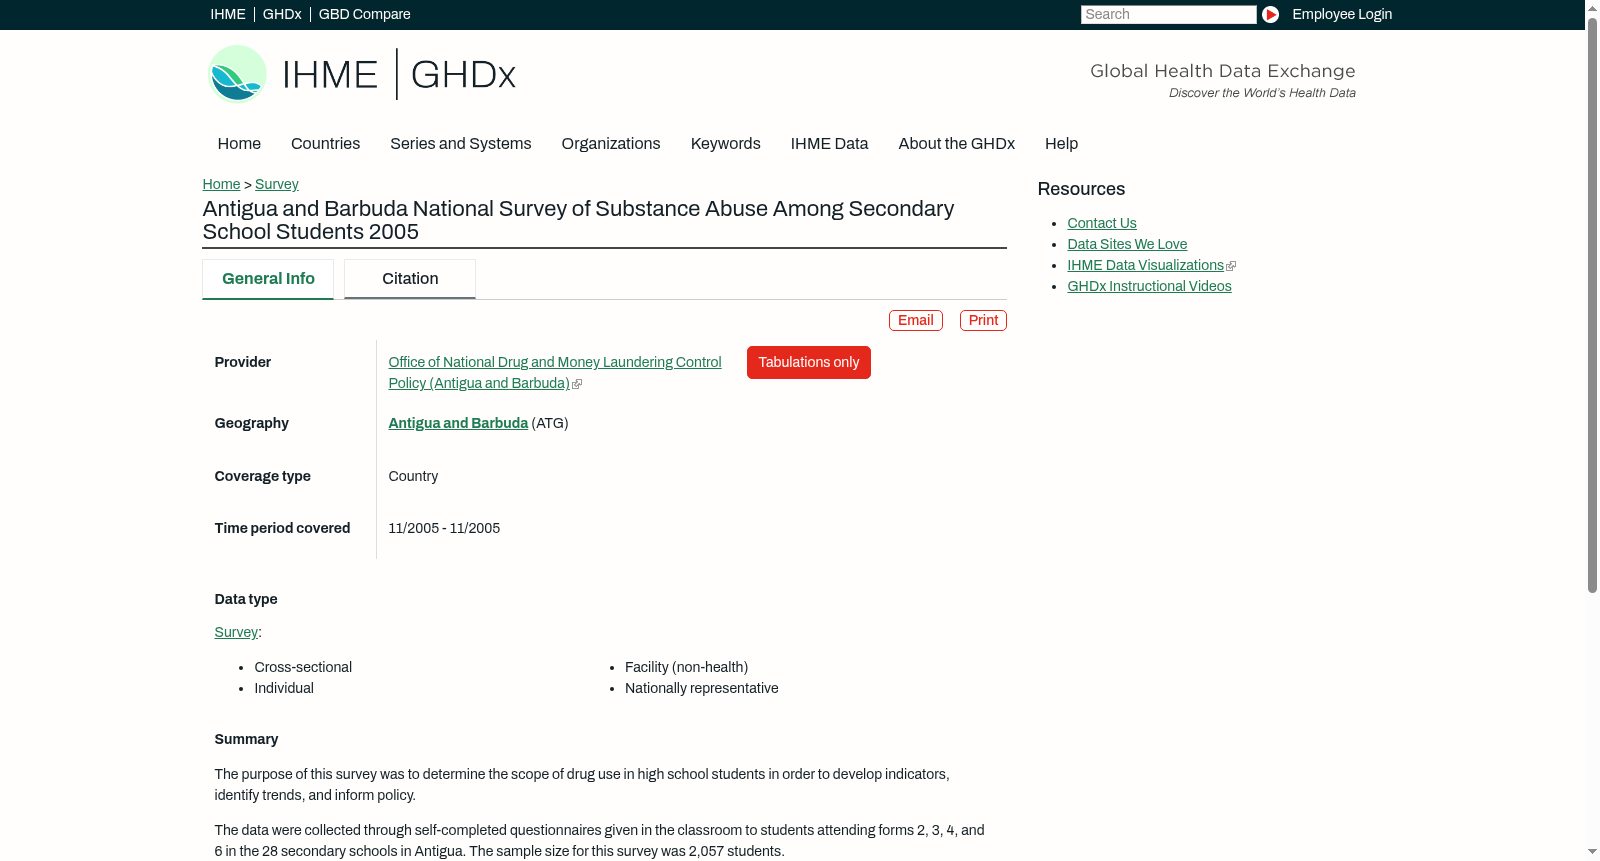Open IHME link in top bar
The height and width of the screenshot is (861, 1600).
pyautogui.click(x=228, y=14)
